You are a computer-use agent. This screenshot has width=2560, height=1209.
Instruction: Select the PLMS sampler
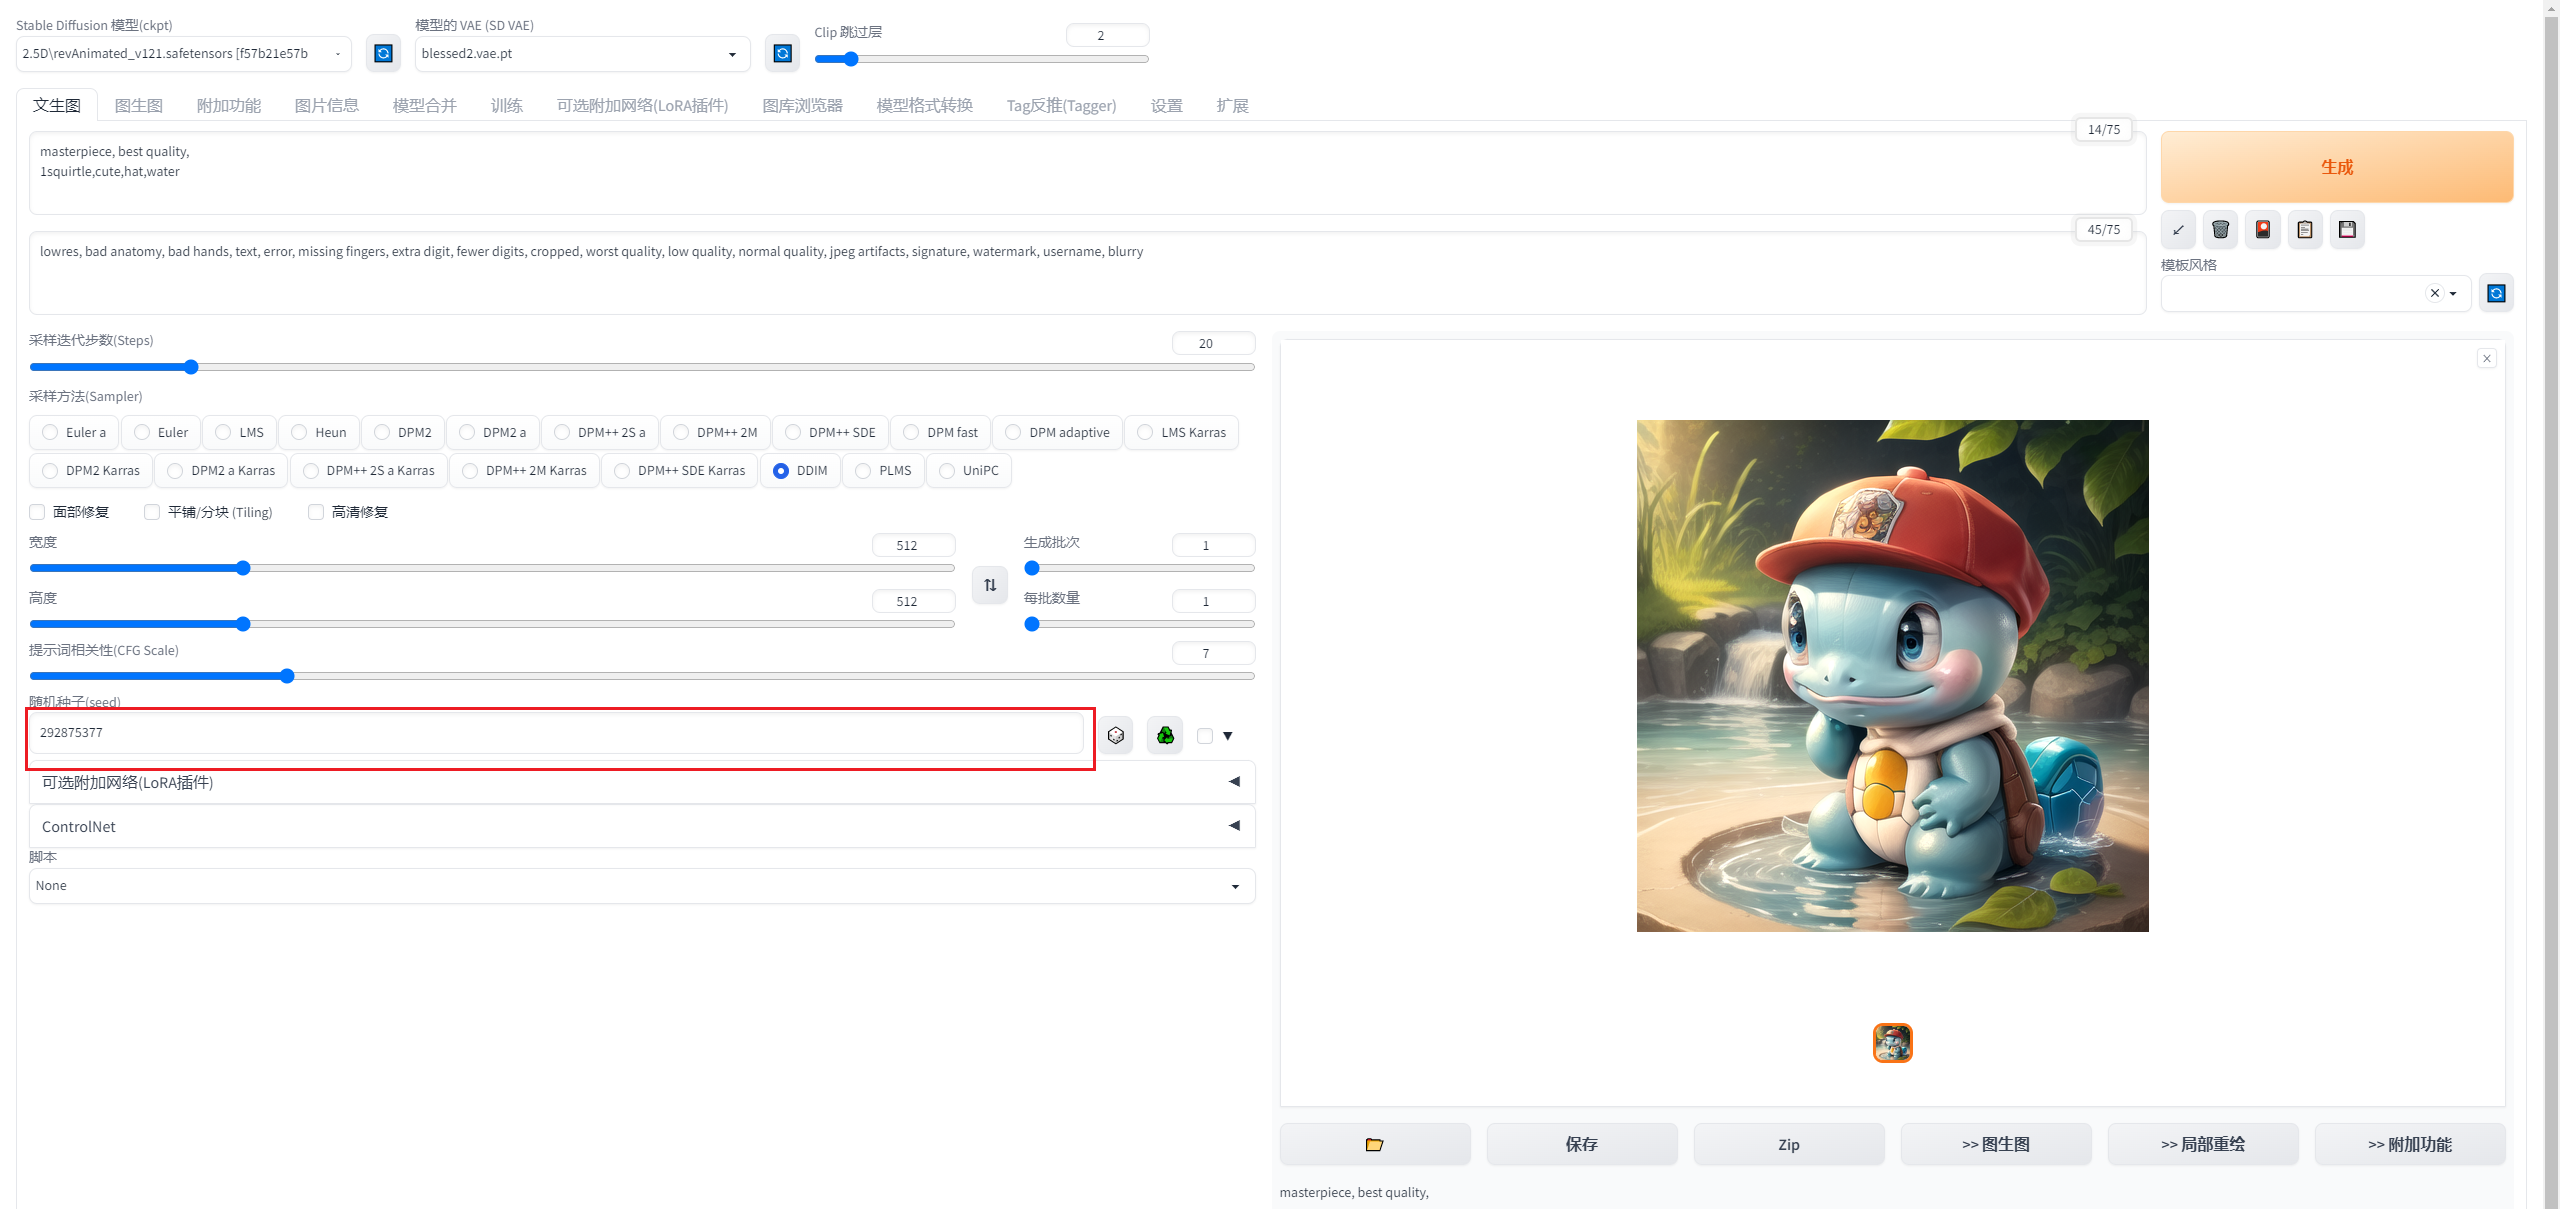tap(884, 470)
